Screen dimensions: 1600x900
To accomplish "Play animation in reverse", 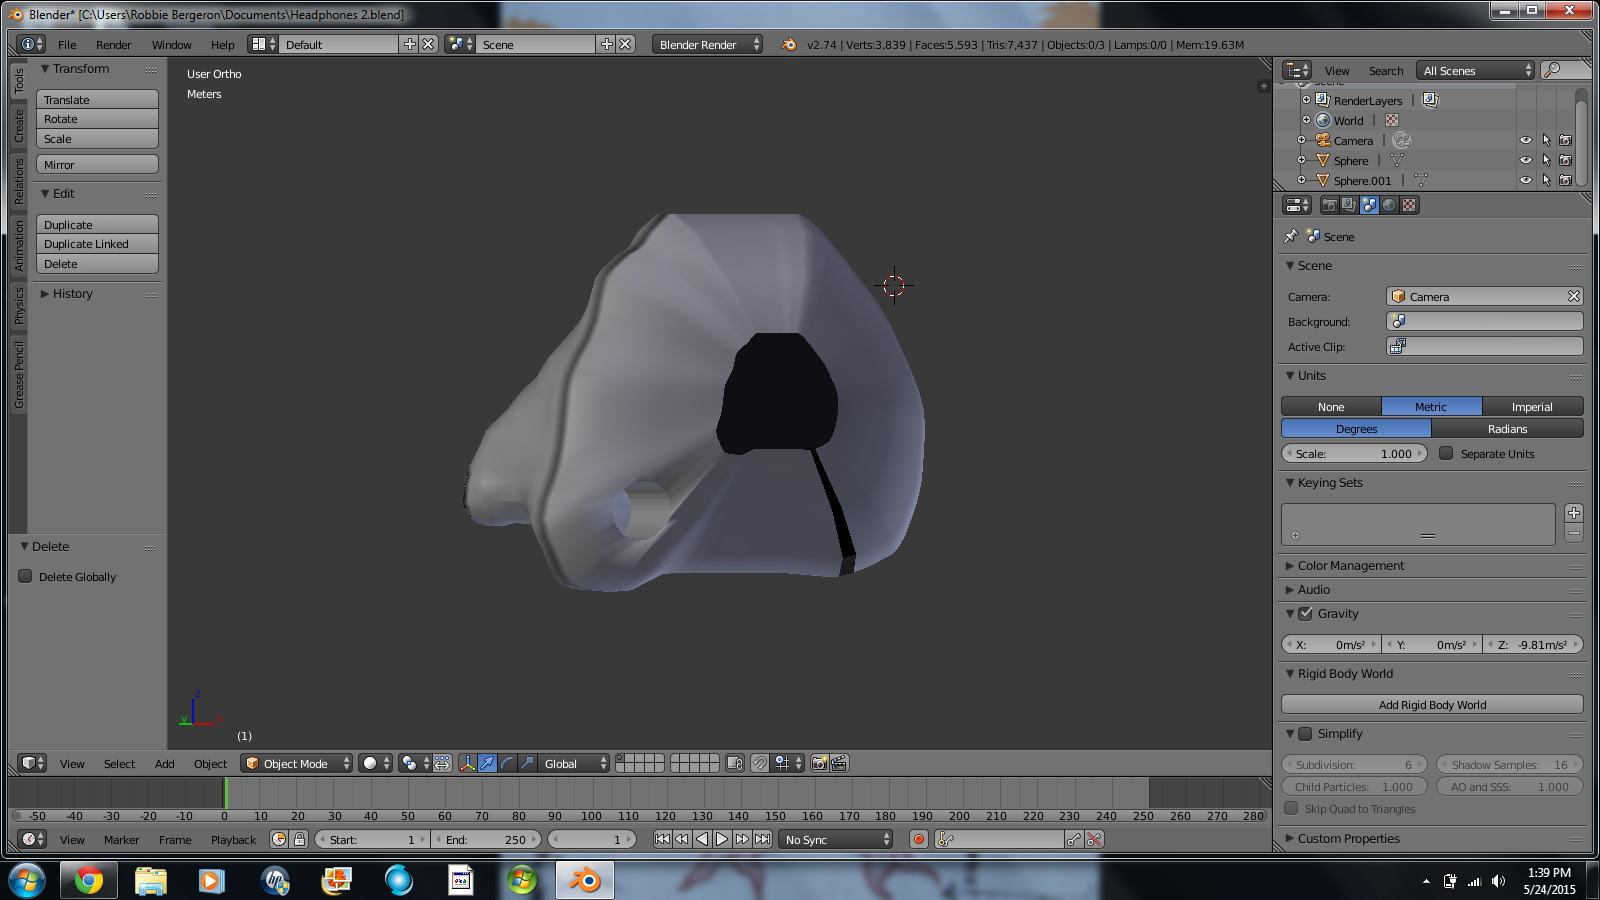I will coord(702,839).
